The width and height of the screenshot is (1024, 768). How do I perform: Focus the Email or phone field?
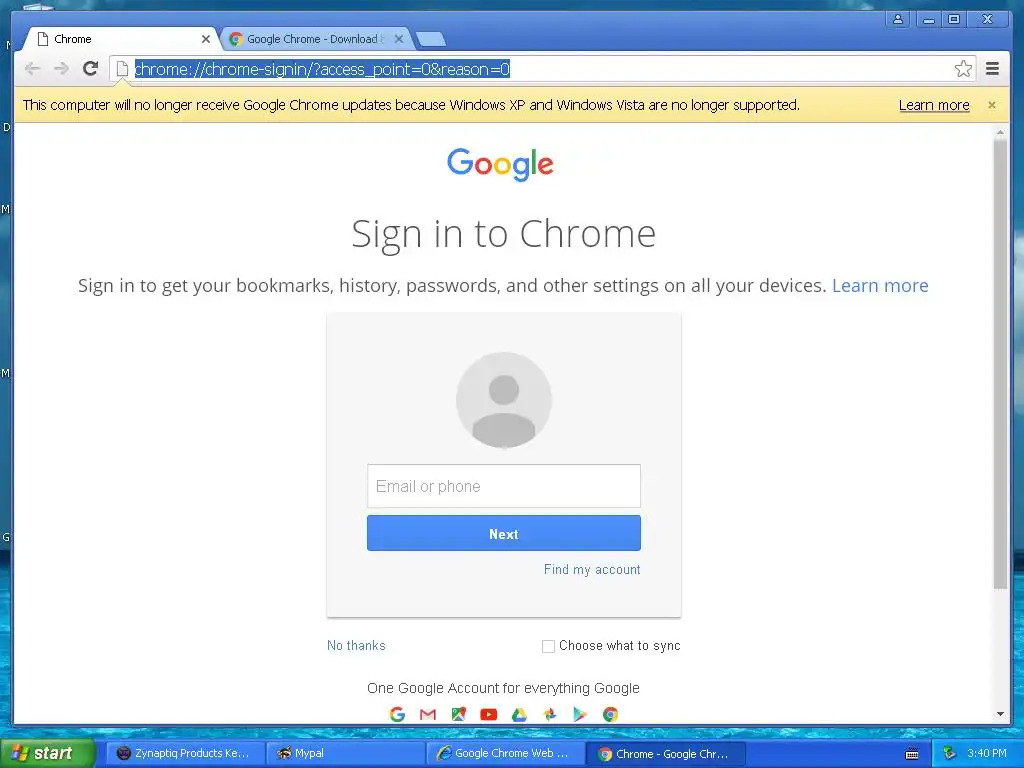(x=504, y=486)
